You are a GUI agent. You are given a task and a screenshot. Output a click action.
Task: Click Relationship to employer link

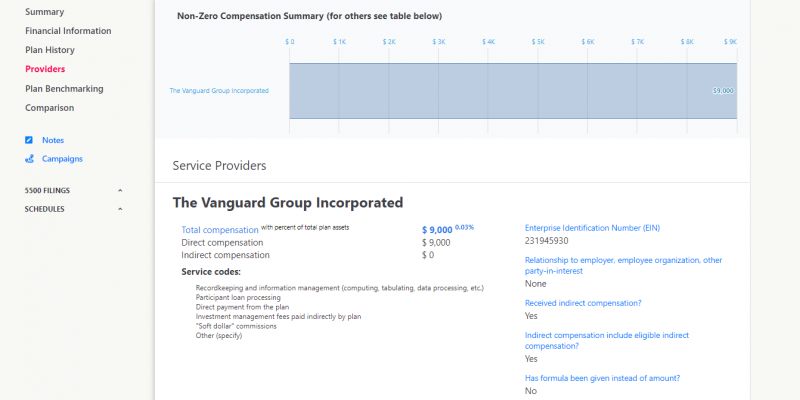(623, 265)
